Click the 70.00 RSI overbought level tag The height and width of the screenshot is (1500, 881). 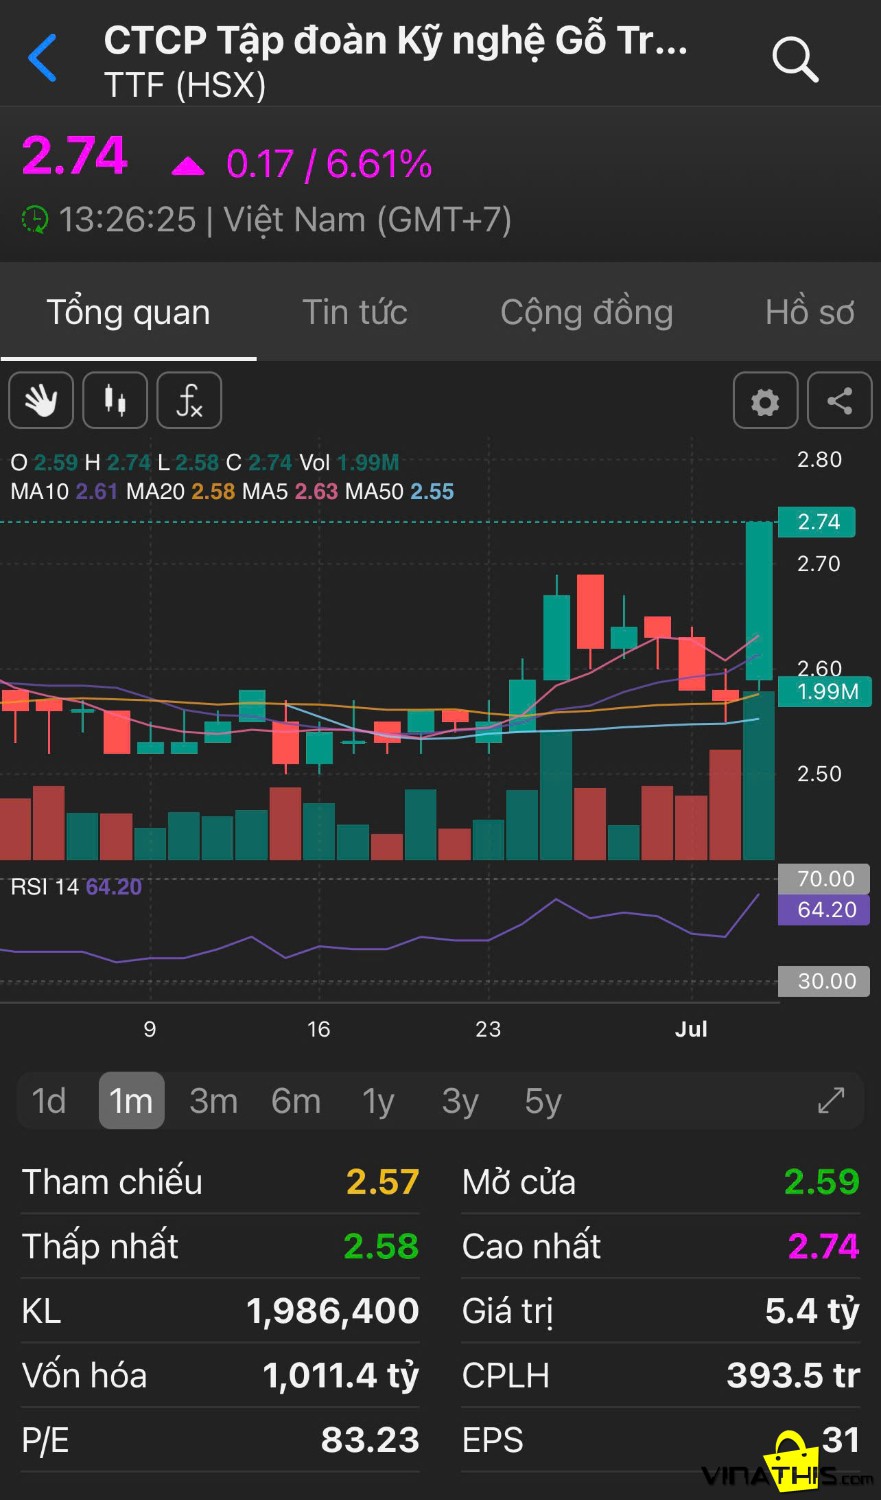(825, 879)
